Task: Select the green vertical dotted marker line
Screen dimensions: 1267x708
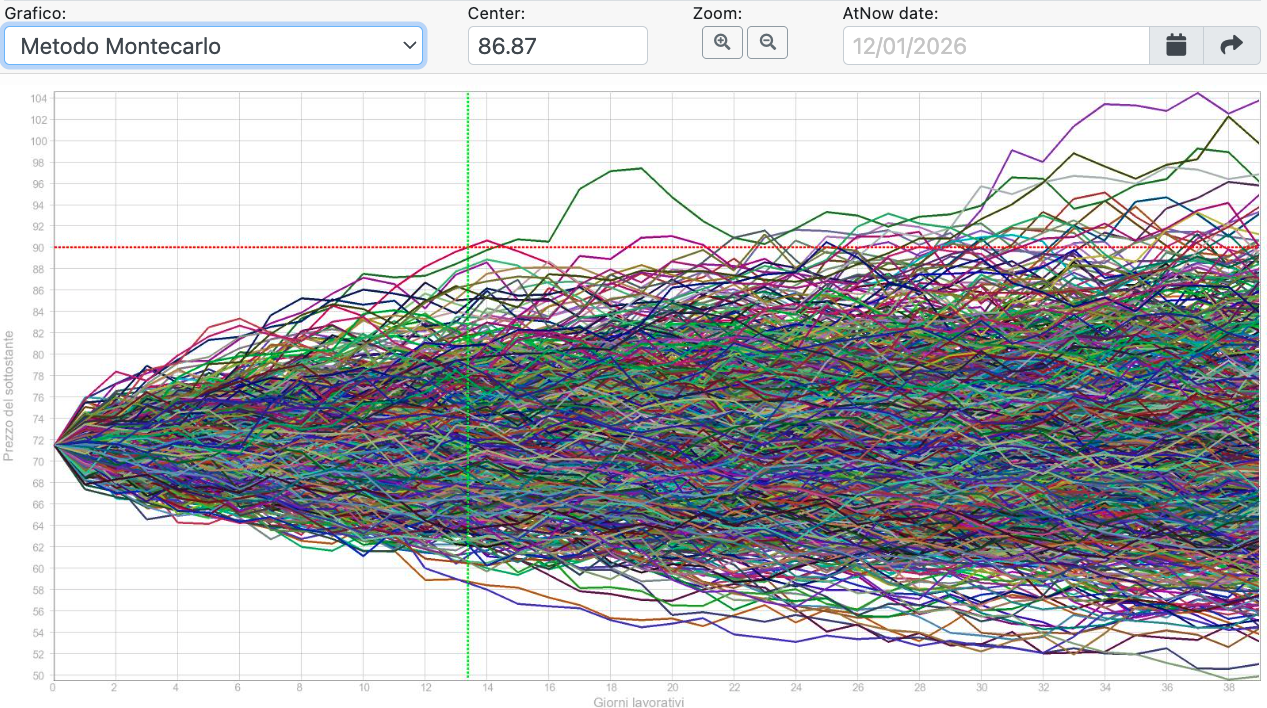Action: click(468, 400)
